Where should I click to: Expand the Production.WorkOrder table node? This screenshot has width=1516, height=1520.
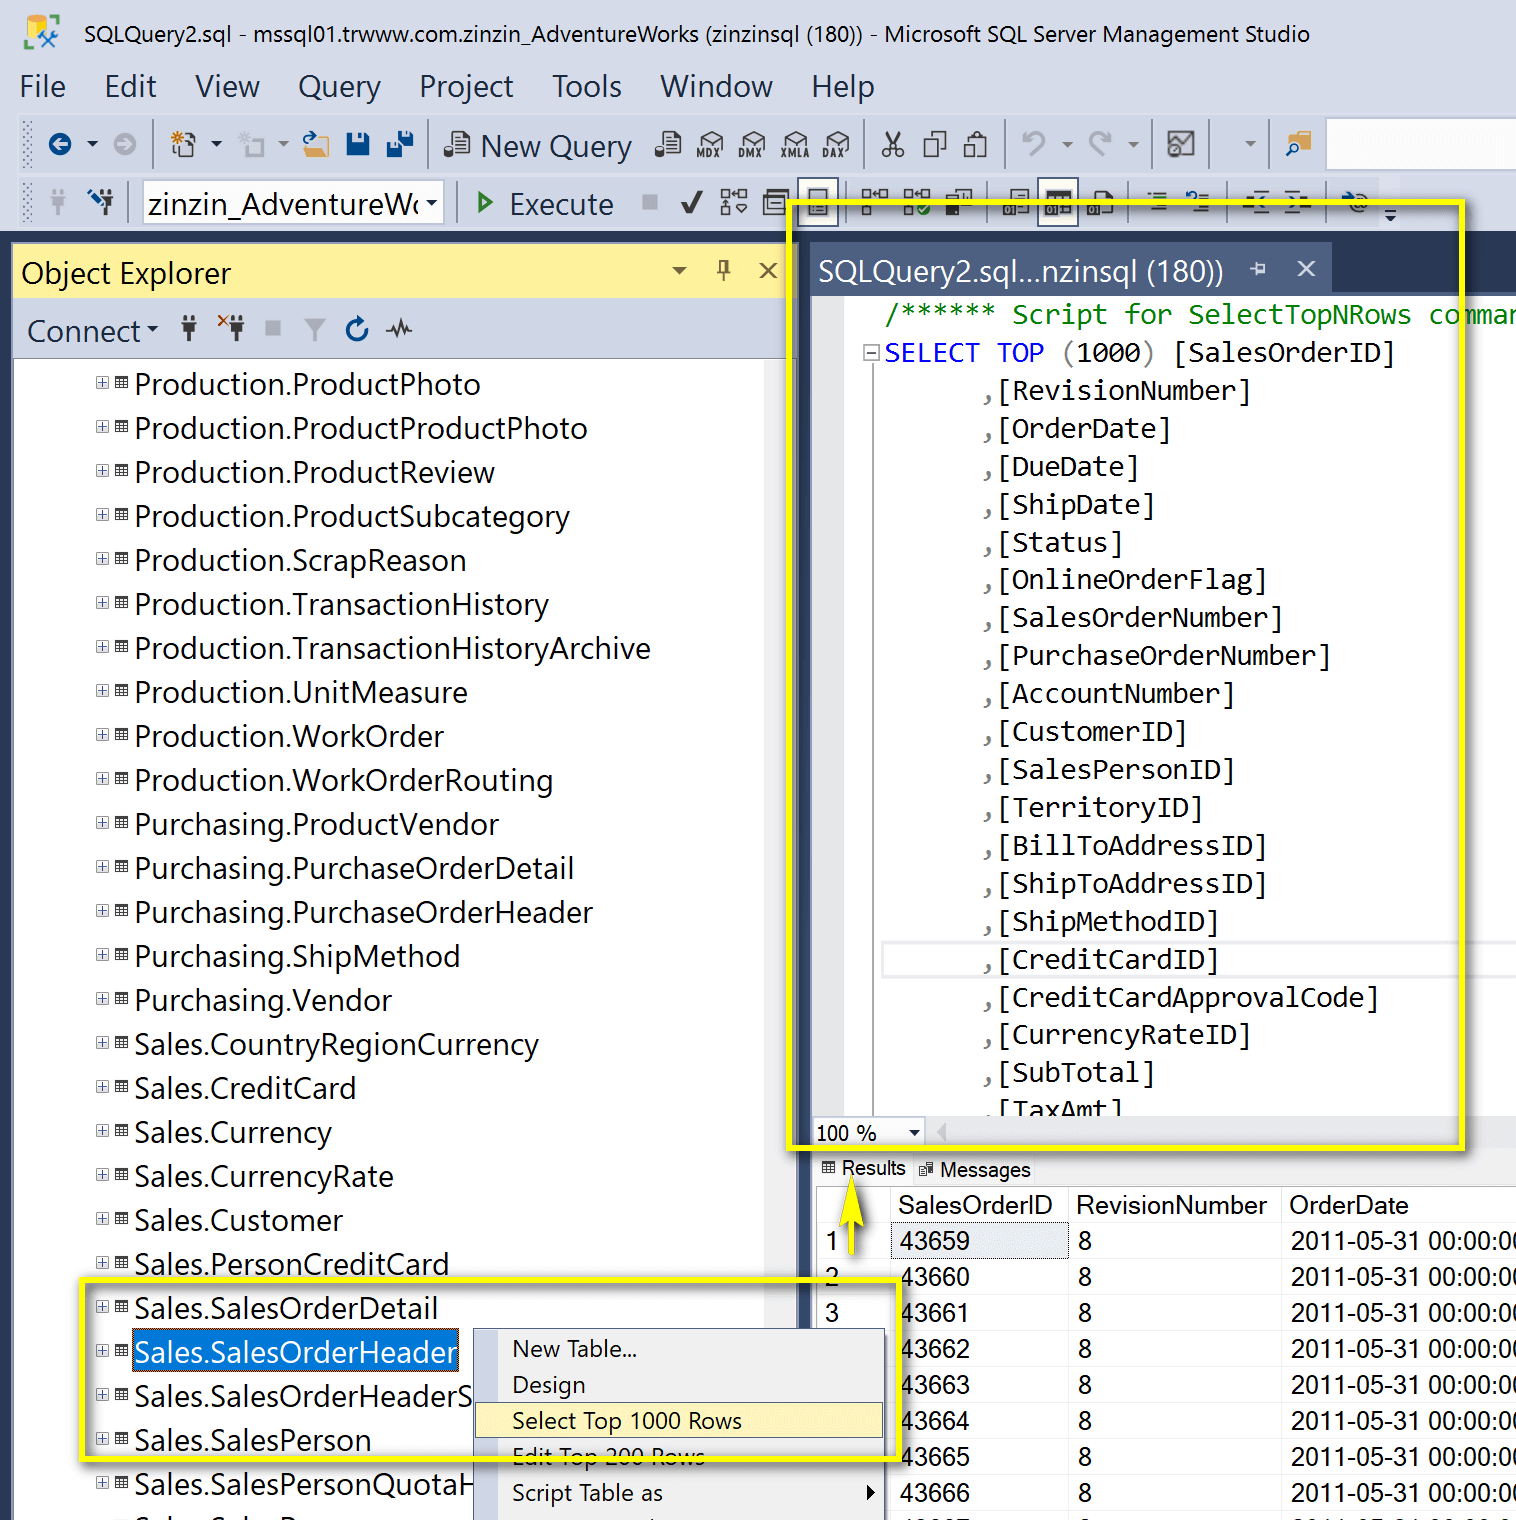tap(102, 735)
